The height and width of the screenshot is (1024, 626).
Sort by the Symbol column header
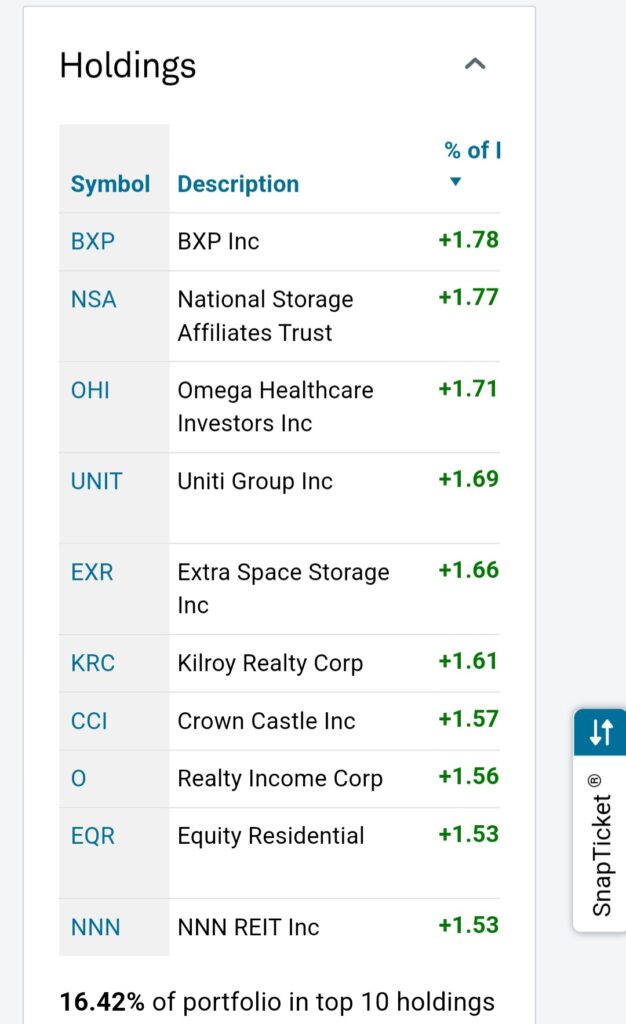[110, 184]
